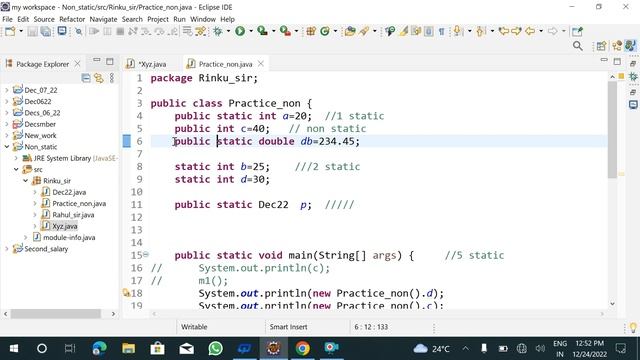Click the Terminate (stop) icon
The width and height of the screenshot is (640, 360).
click(120, 31)
